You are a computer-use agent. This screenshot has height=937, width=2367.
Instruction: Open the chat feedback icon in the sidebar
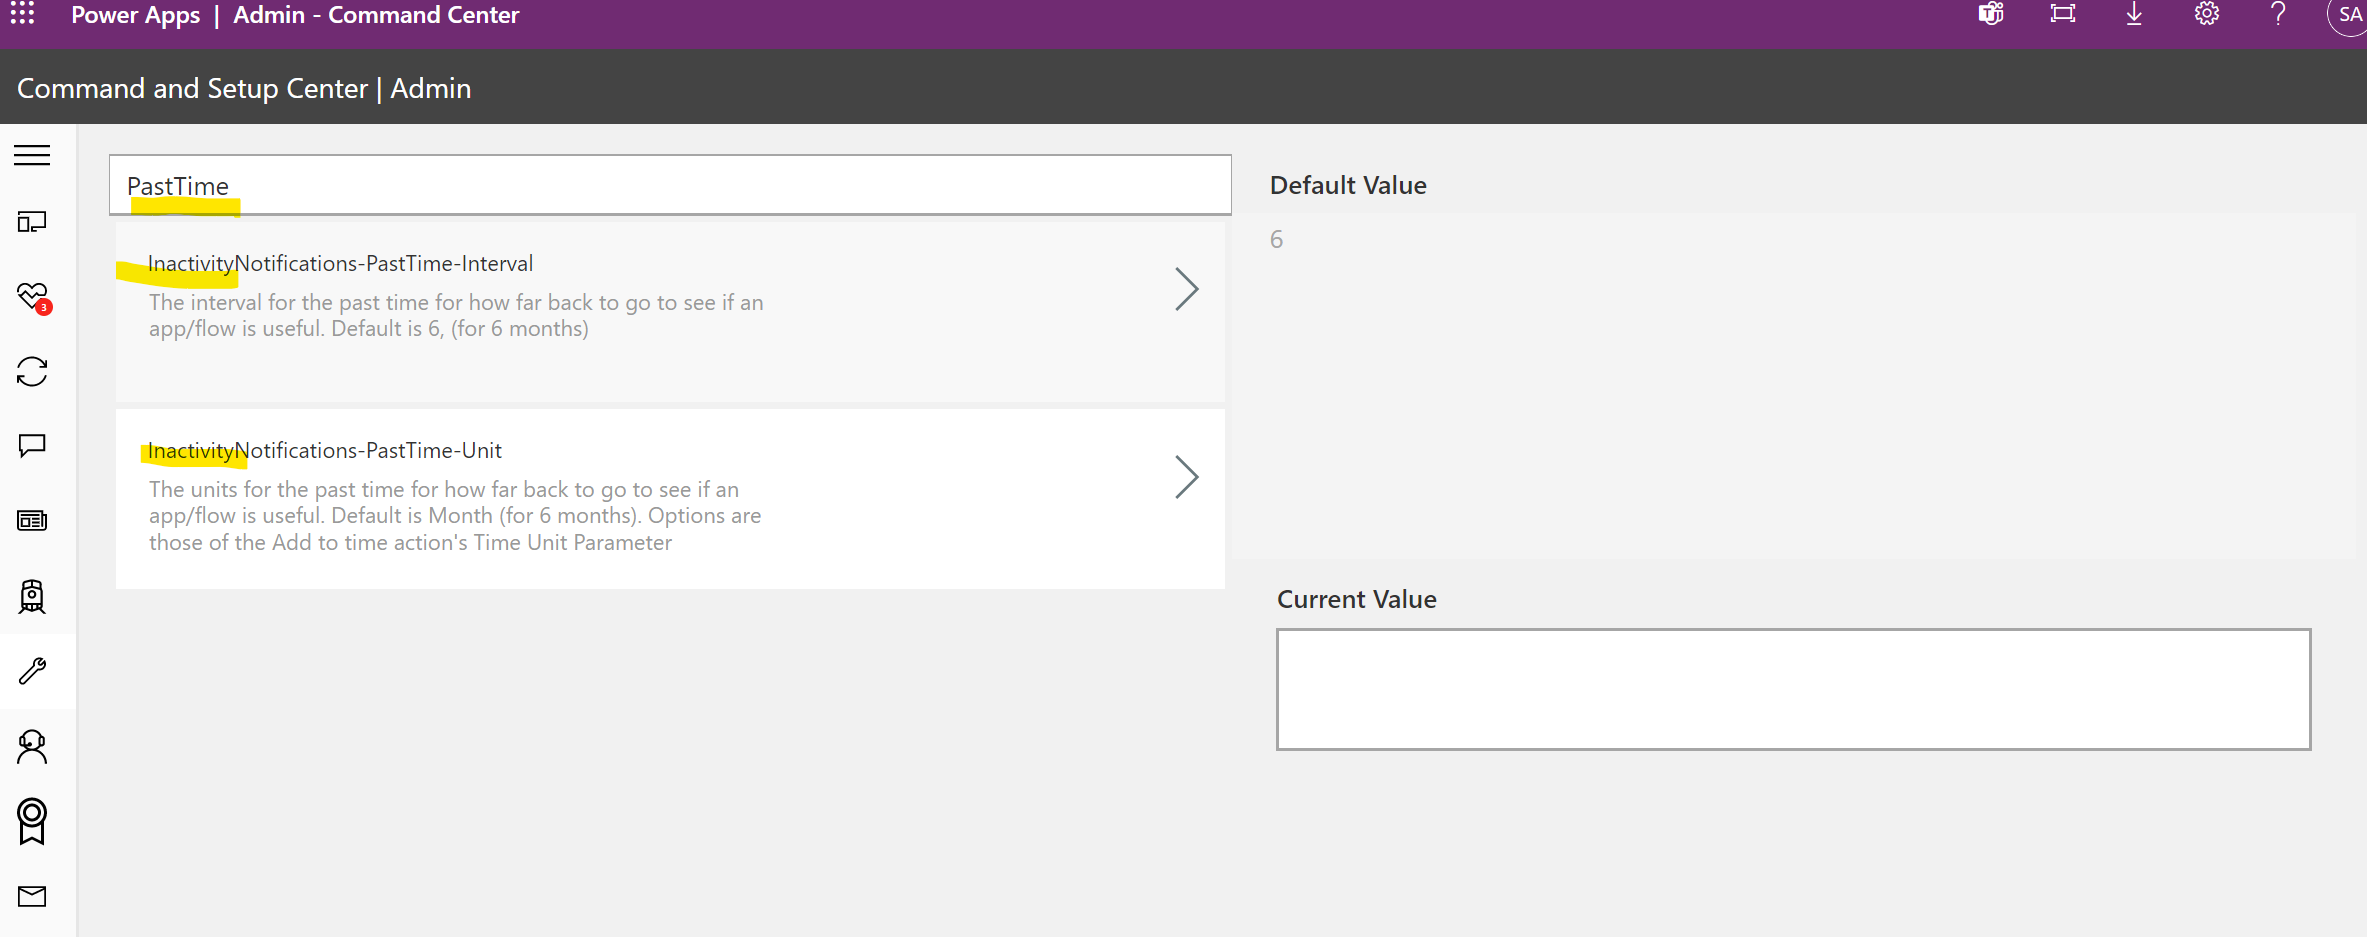[x=31, y=446]
